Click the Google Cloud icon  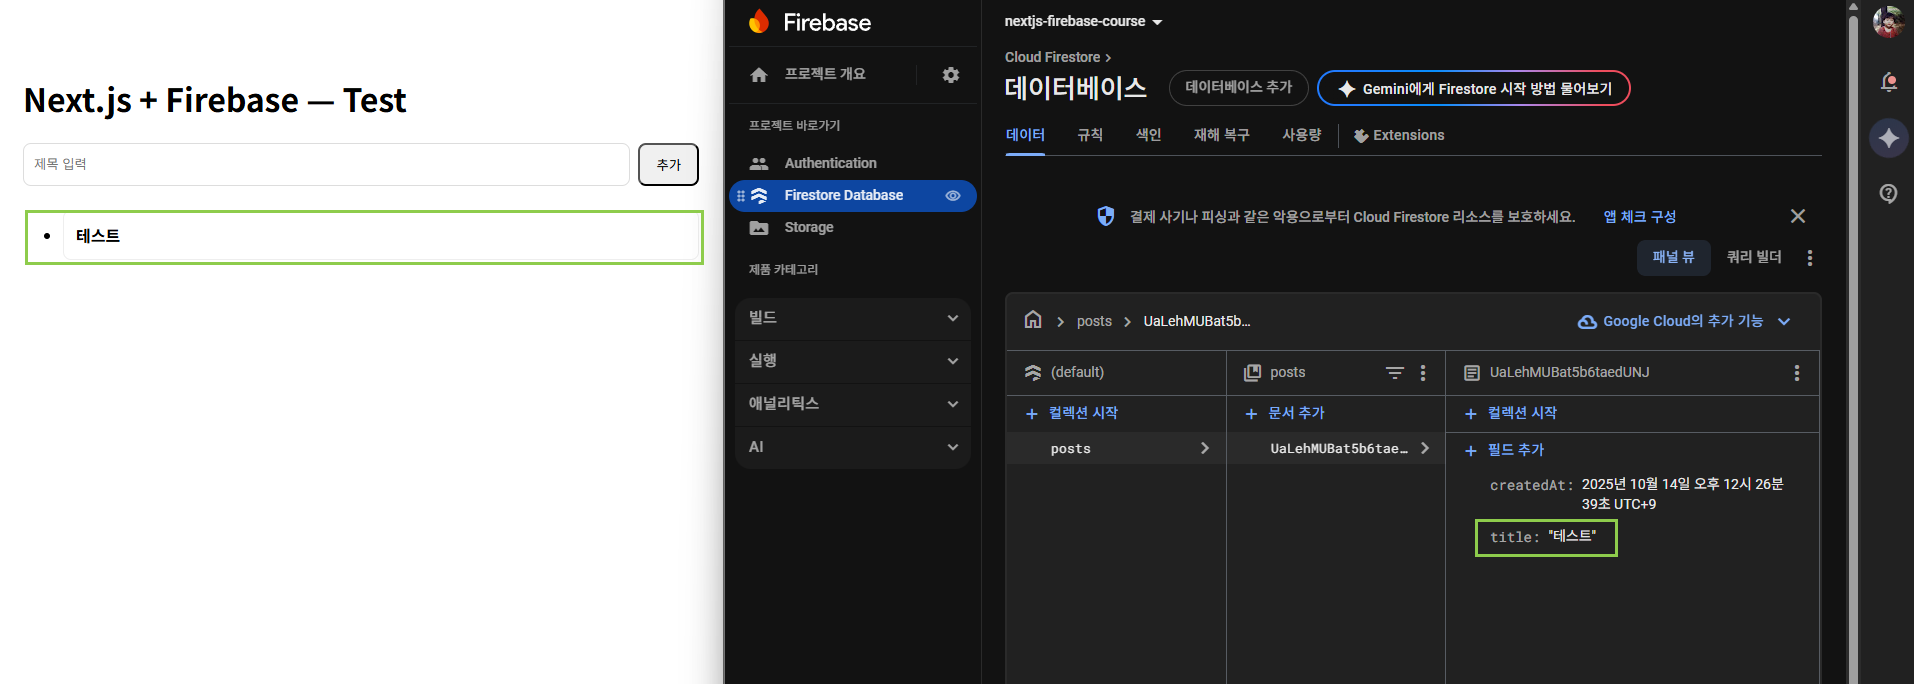1587,322
